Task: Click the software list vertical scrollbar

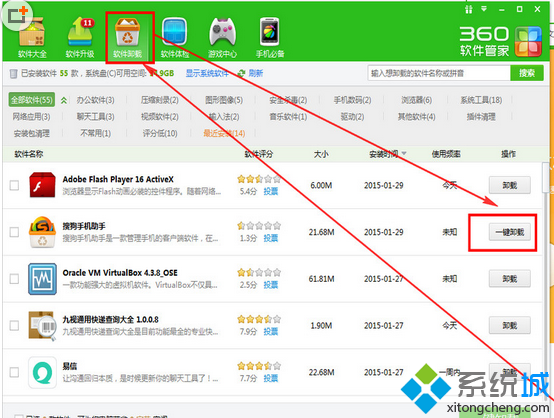Action: click(546, 177)
